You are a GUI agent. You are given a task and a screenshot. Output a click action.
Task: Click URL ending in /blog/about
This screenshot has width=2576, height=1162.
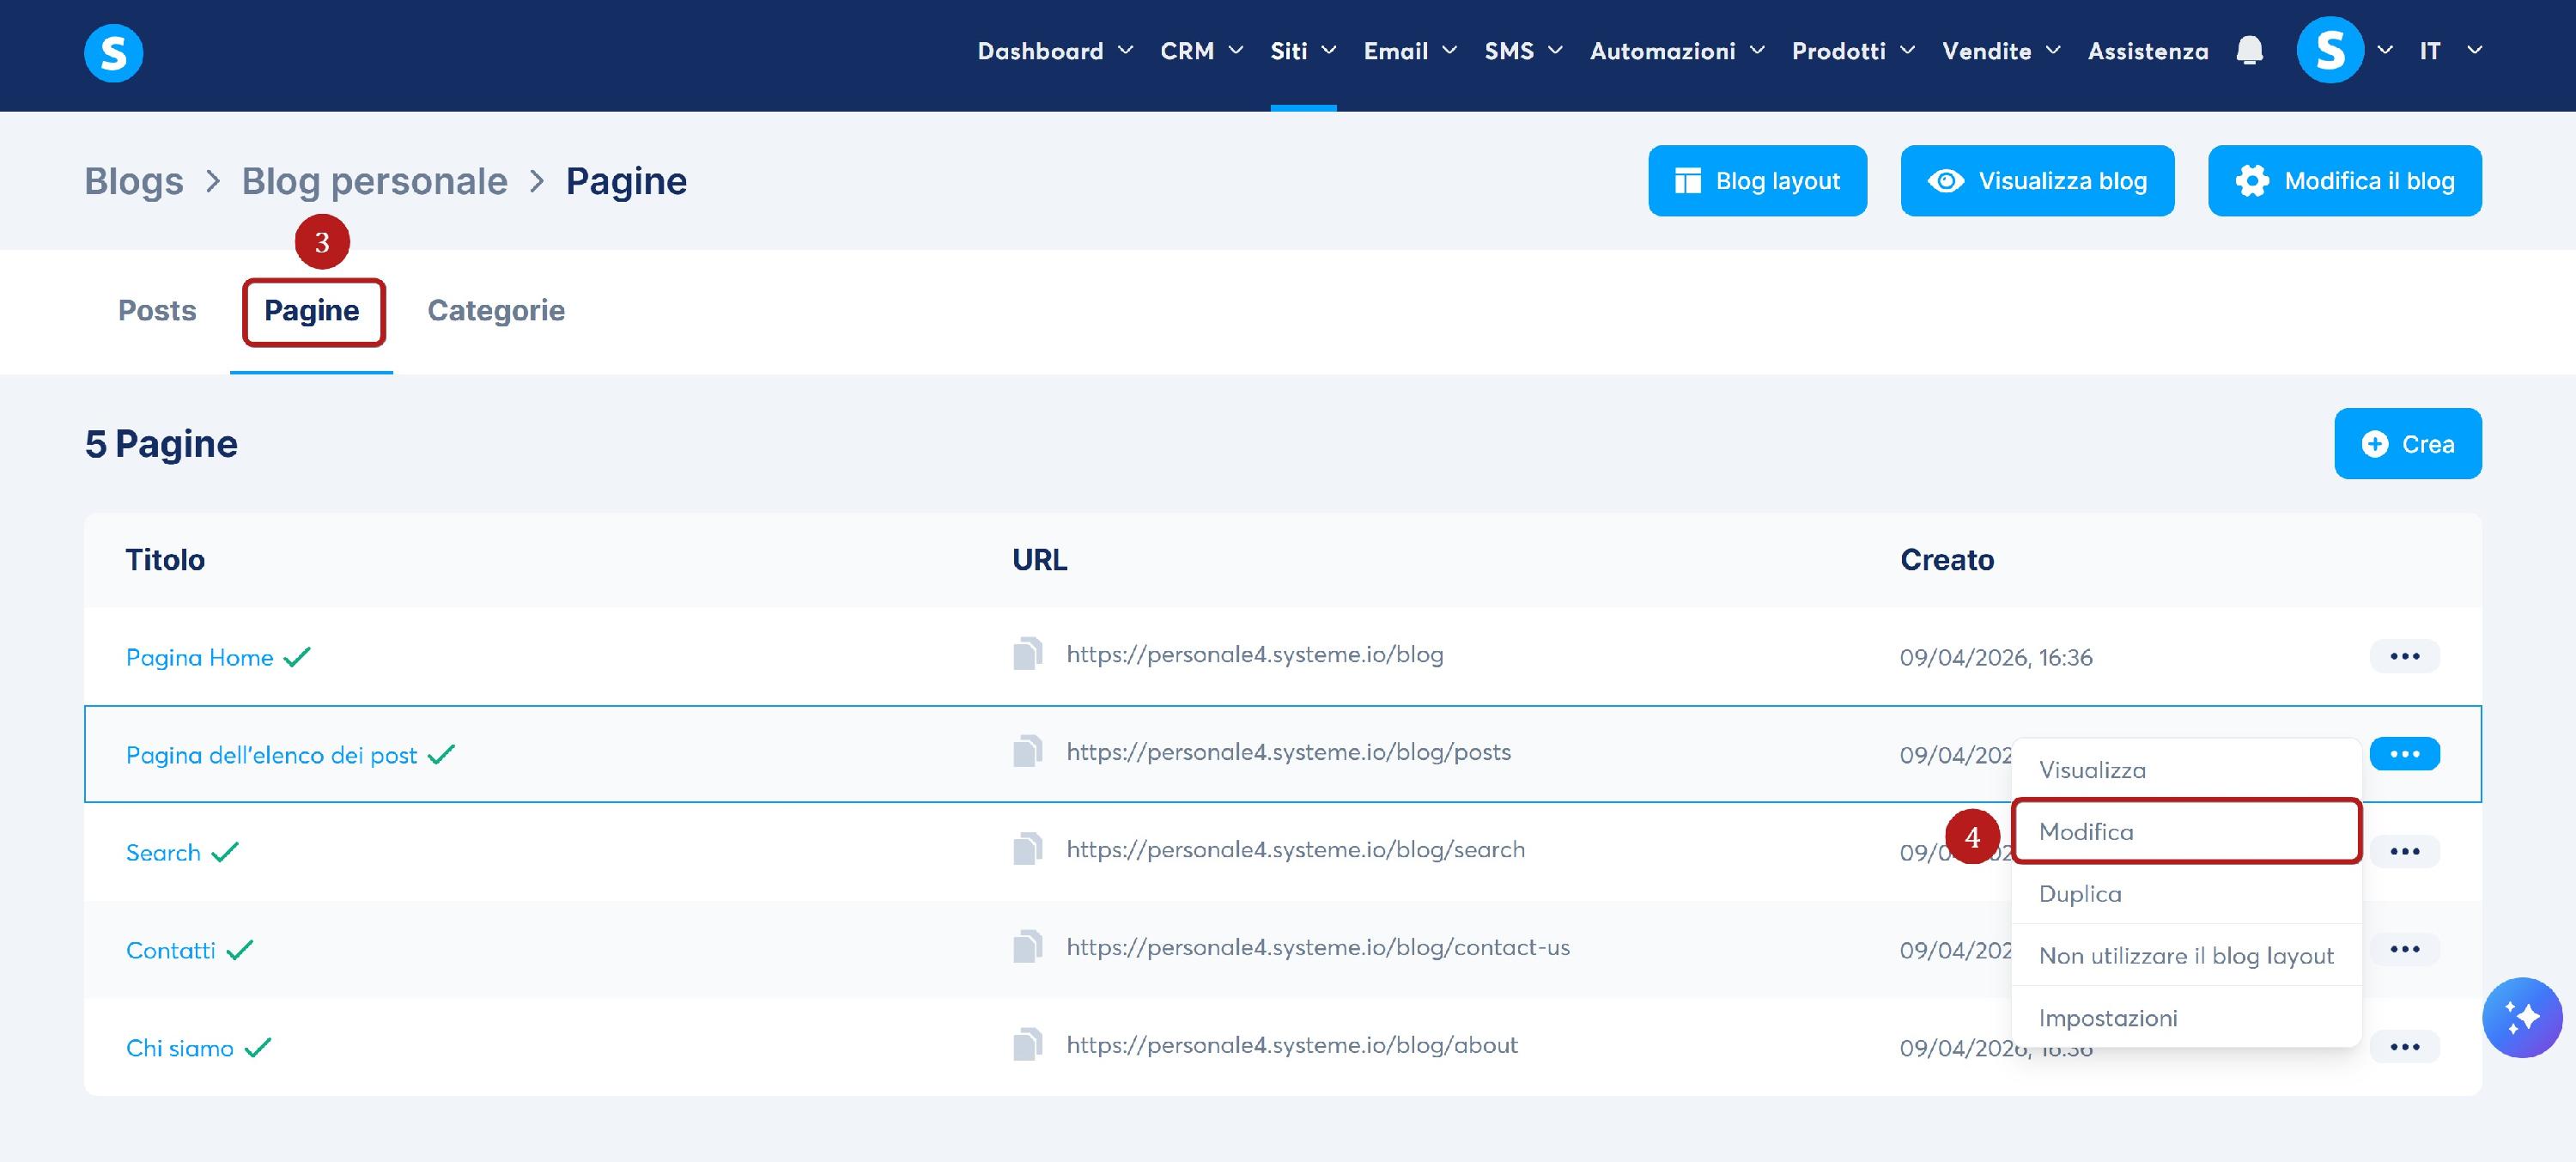1291,1045
